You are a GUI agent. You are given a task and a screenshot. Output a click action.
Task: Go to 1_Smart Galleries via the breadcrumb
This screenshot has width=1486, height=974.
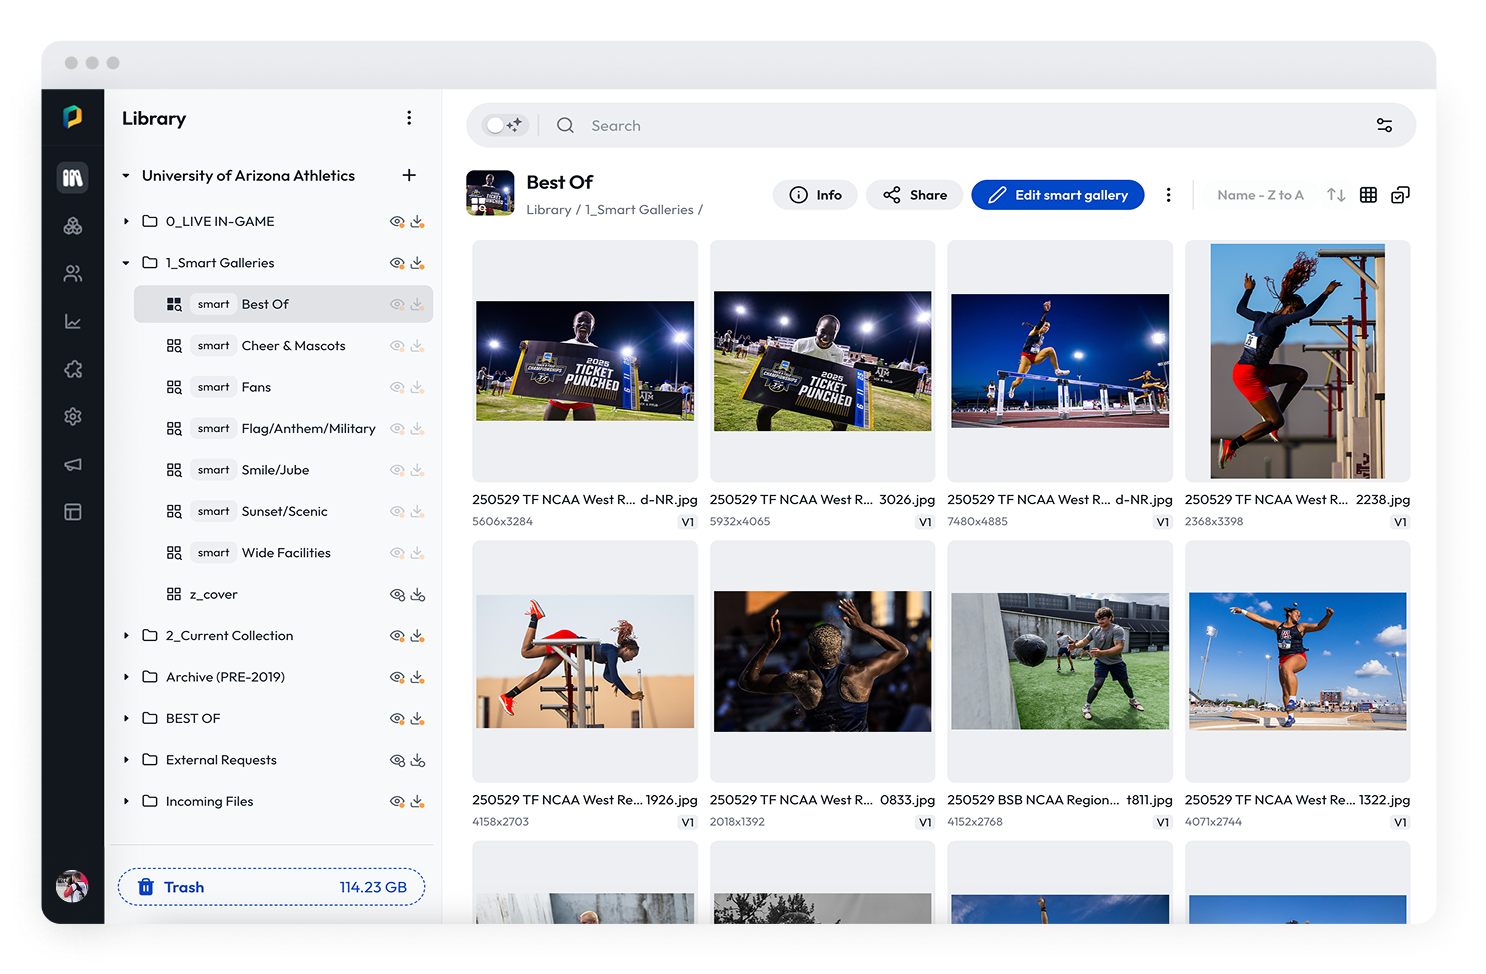pos(639,210)
